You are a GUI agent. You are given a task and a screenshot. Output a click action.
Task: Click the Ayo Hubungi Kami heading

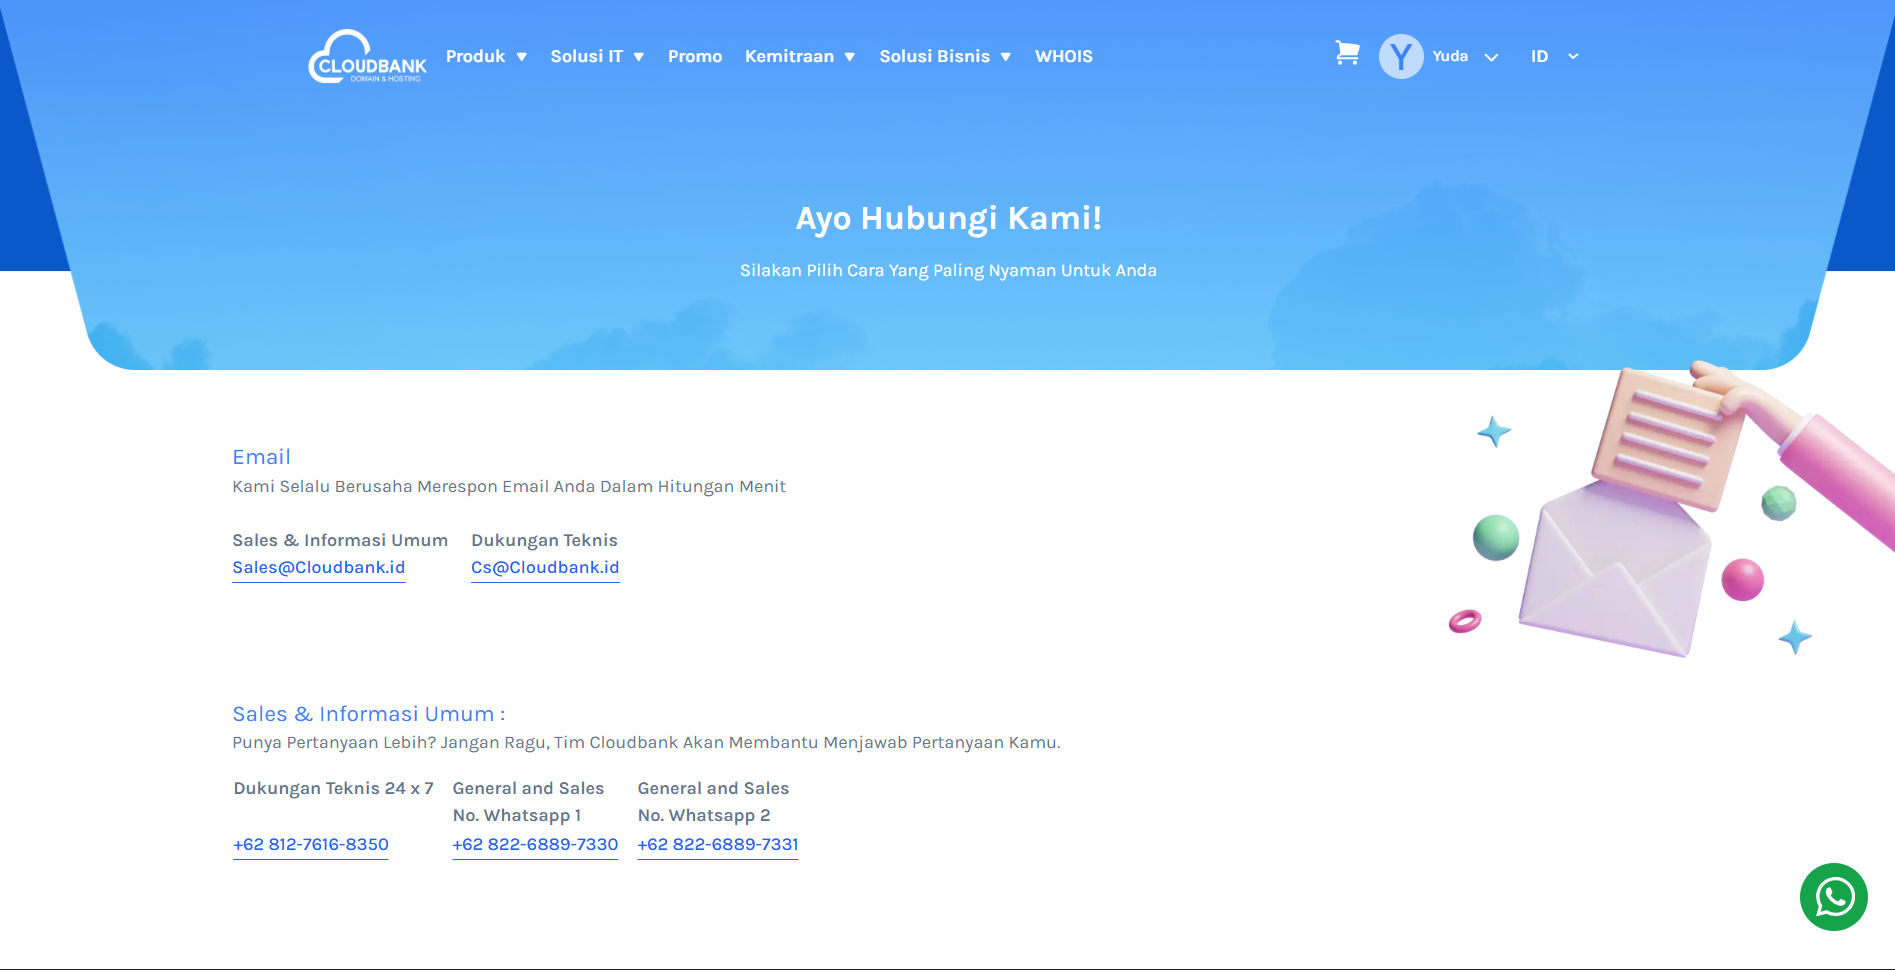tap(948, 218)
